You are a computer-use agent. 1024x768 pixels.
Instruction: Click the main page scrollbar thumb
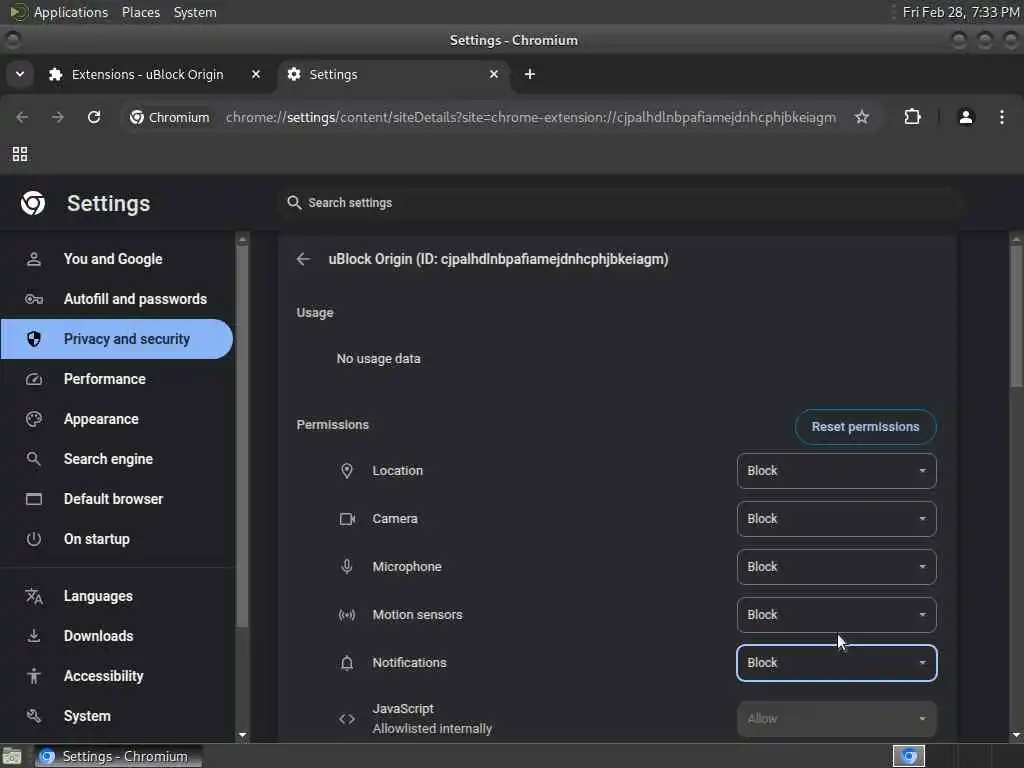tap(1016, 317)
